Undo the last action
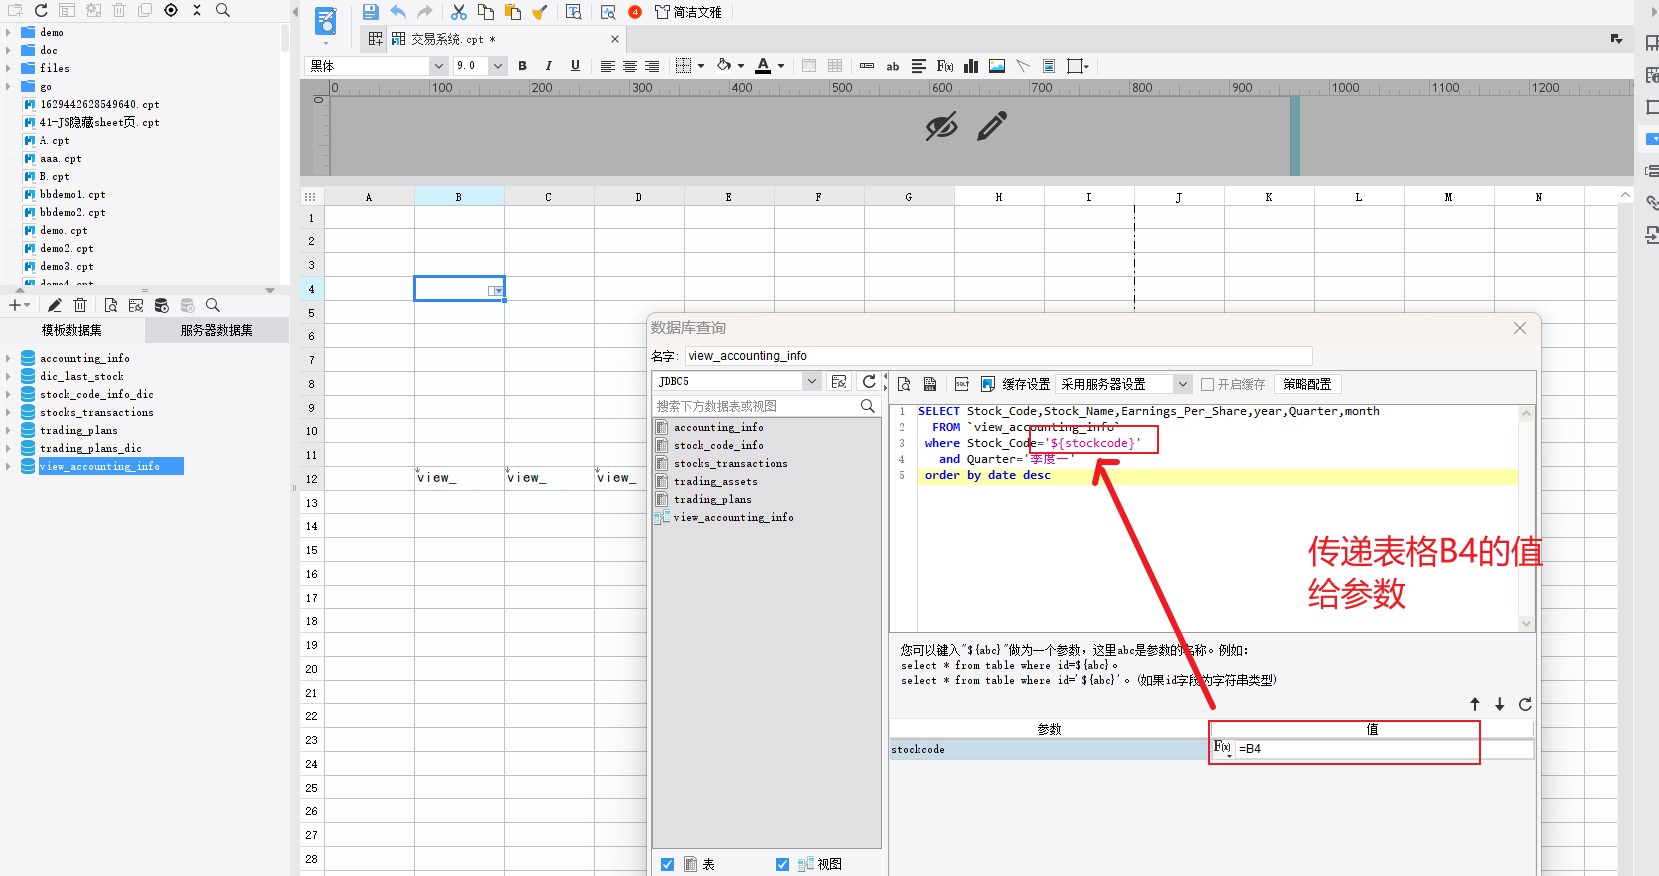 (x=398, y=12)
